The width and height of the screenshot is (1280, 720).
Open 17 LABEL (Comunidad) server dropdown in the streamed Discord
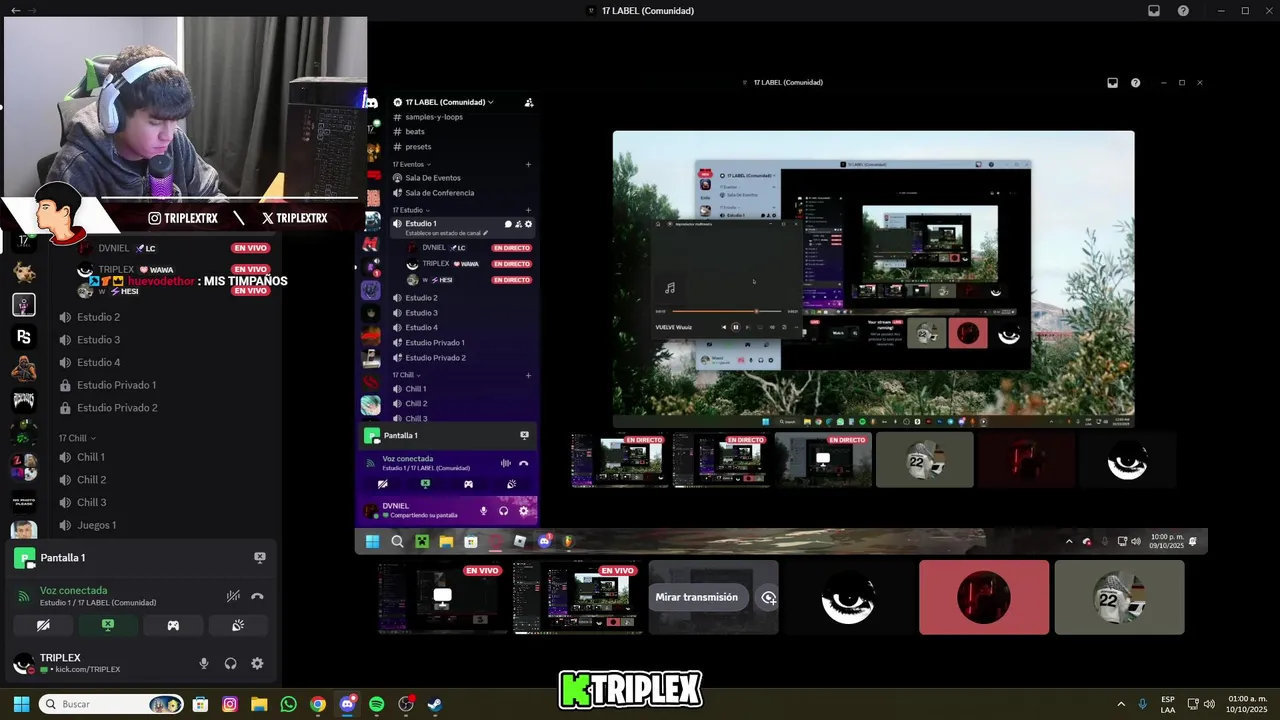click(x=450, y=102)
